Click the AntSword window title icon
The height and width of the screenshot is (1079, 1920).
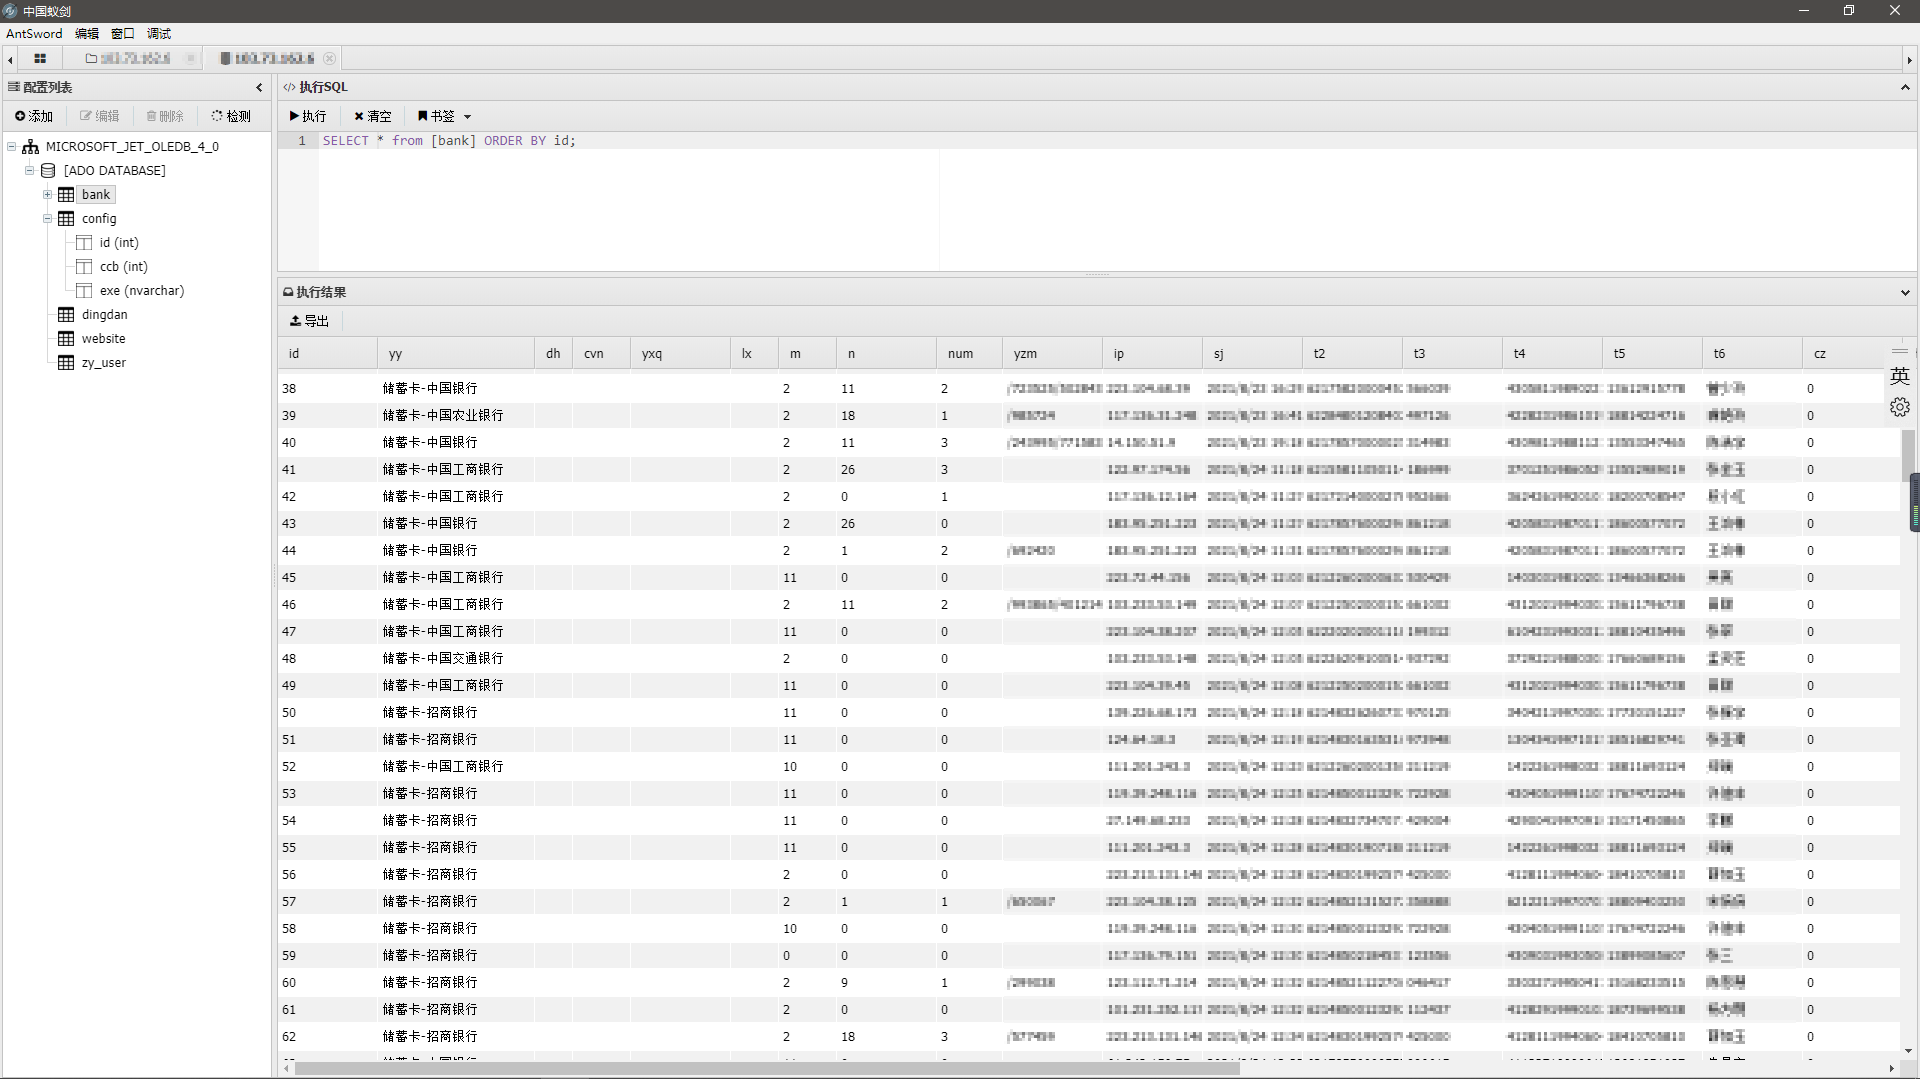[x=10, y=11]
